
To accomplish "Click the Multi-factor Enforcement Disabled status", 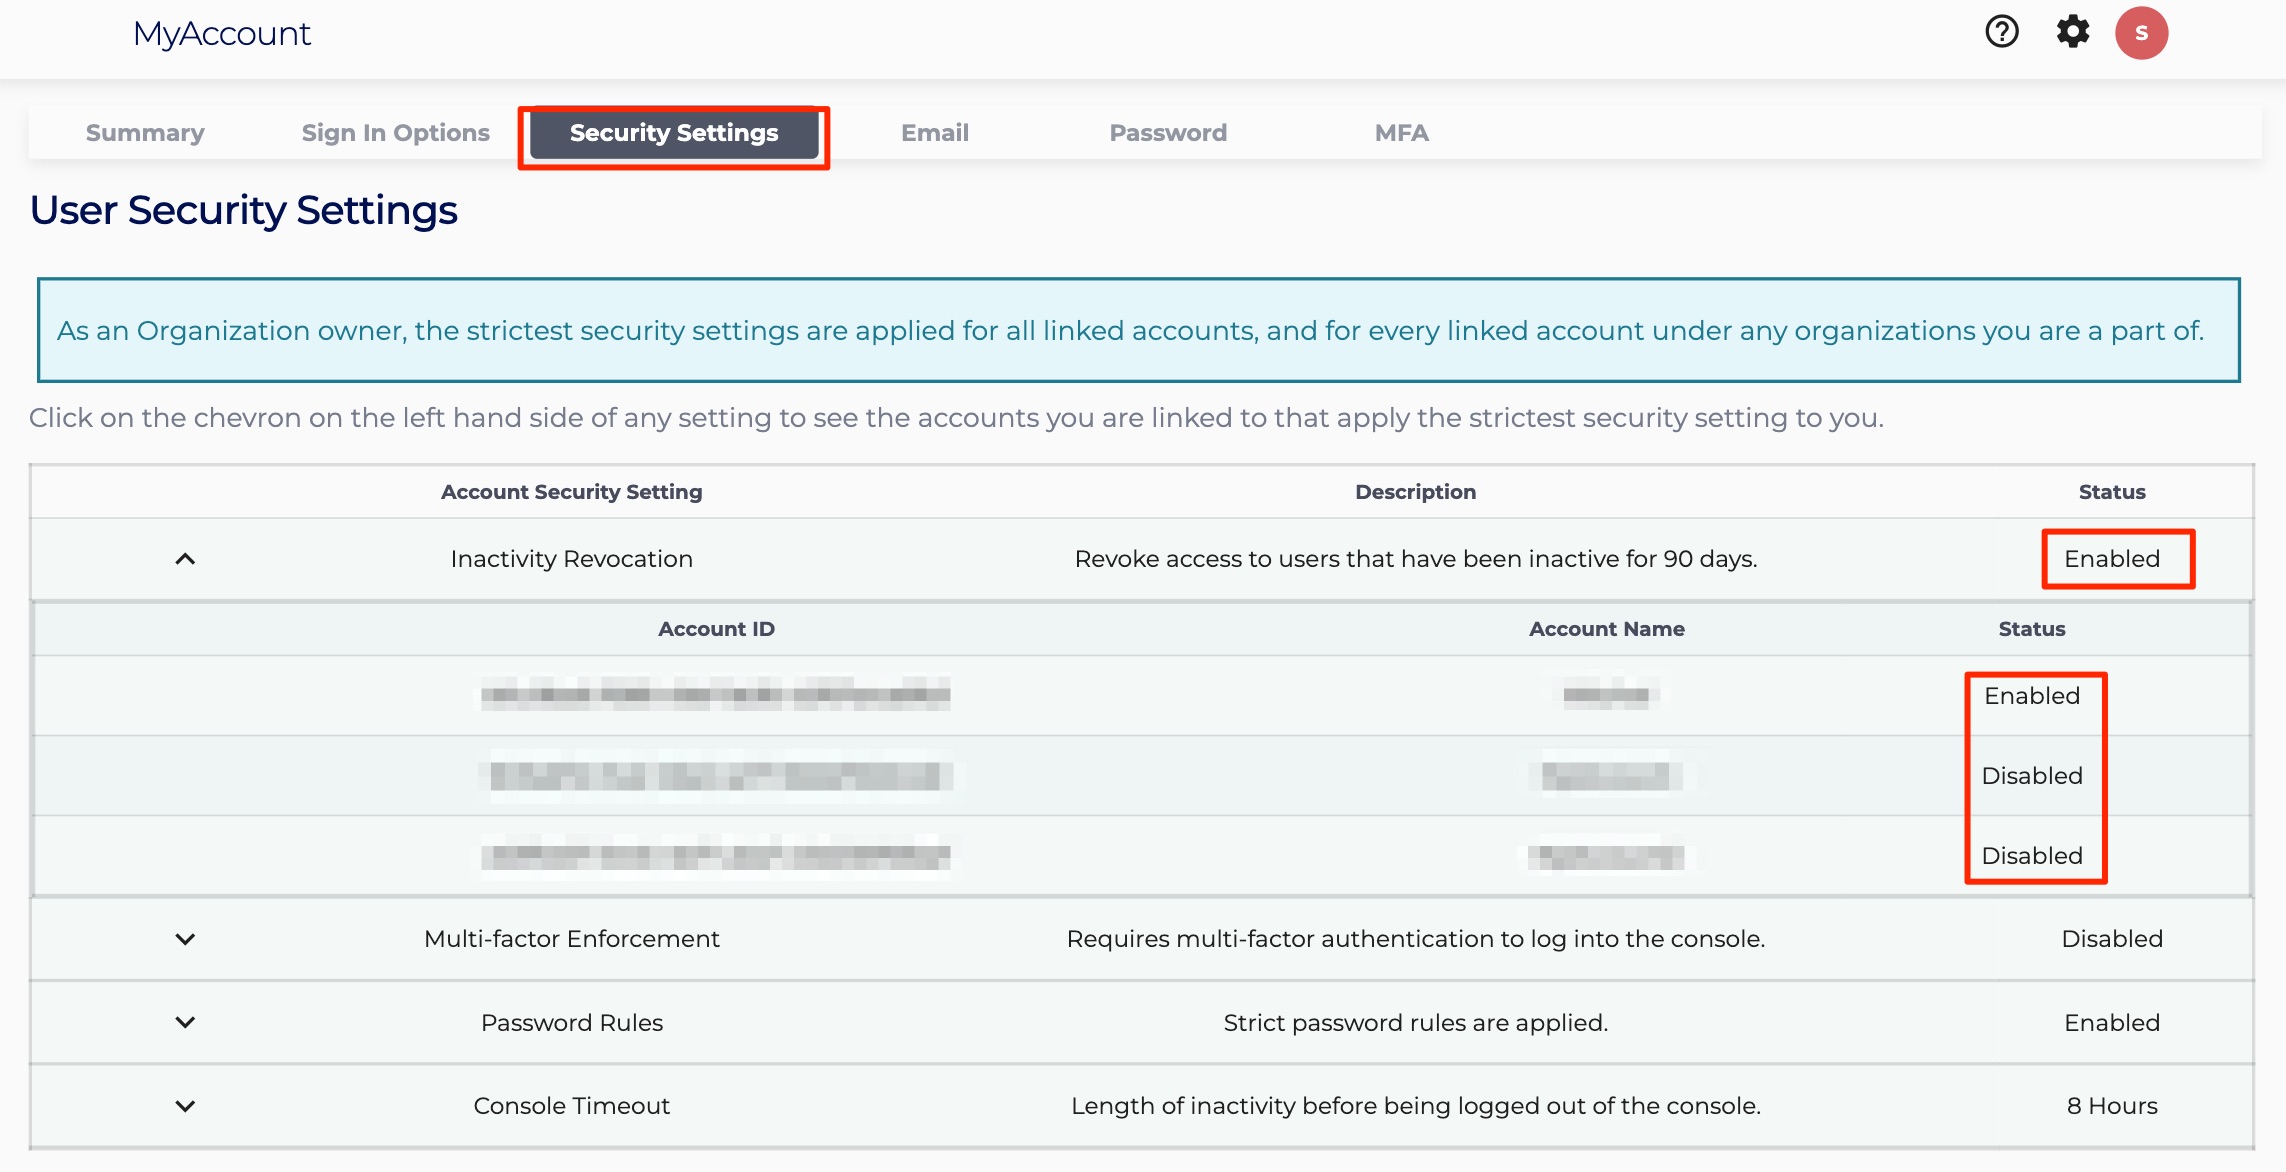I will point(2111,939).
